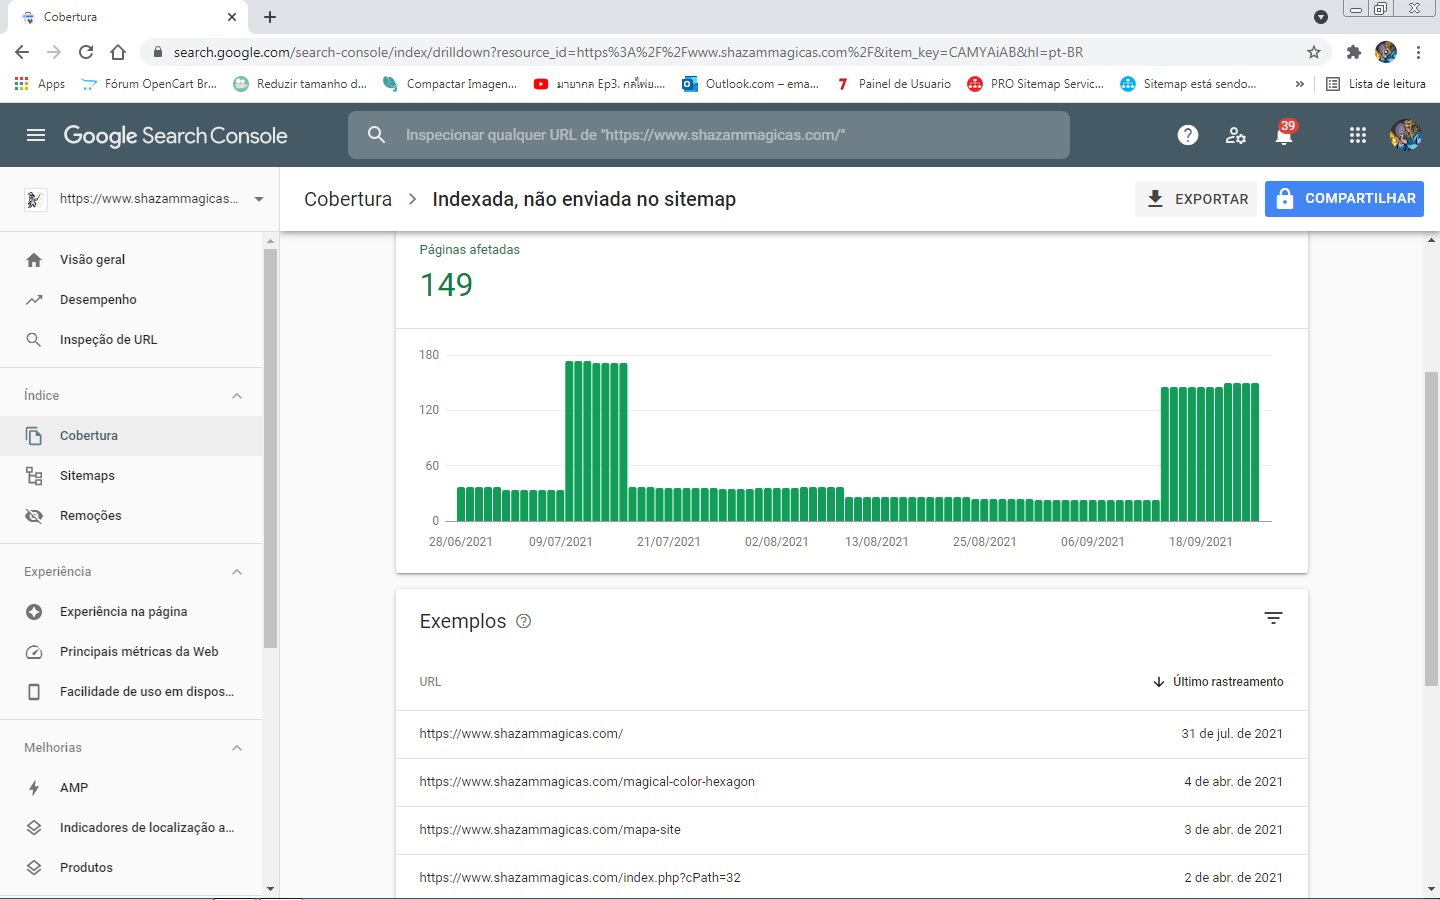Open the notifications bell with 39 badge
Image resolution: width=1440 pixels, height=900 pixels.
tap(1285, 134)
